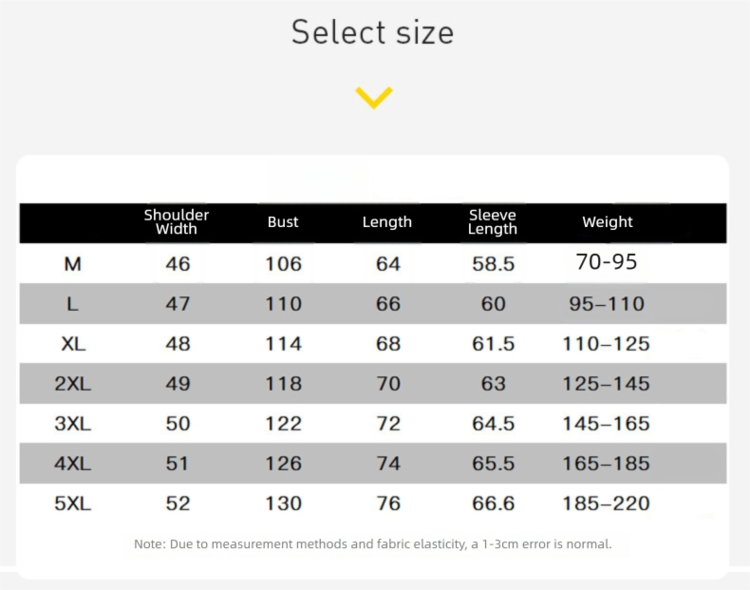Click the 'Select size' heading
Viewport: 750px width, 590px height.
[373, 32]
